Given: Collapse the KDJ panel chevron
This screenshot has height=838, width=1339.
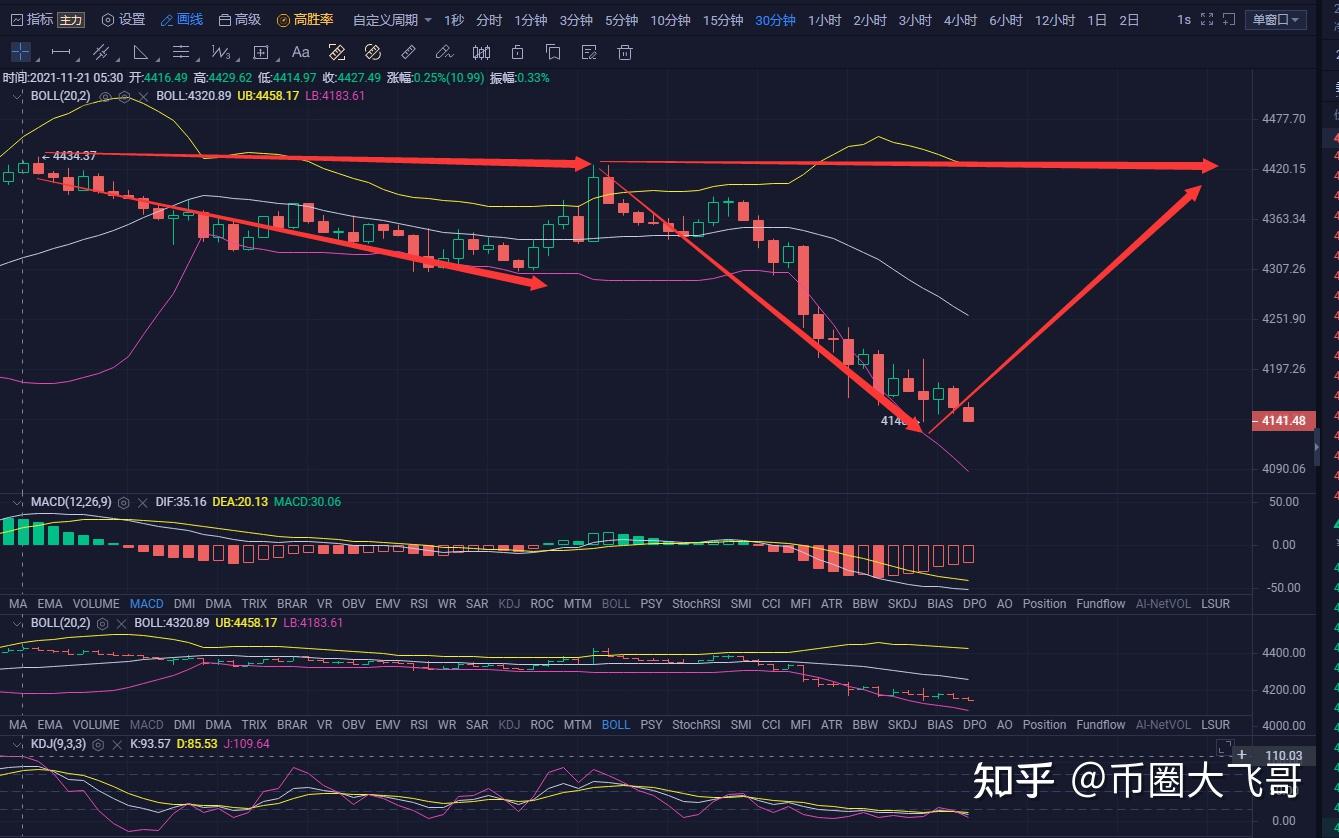Looking at the screenshot, I should (x=17, y=744).
